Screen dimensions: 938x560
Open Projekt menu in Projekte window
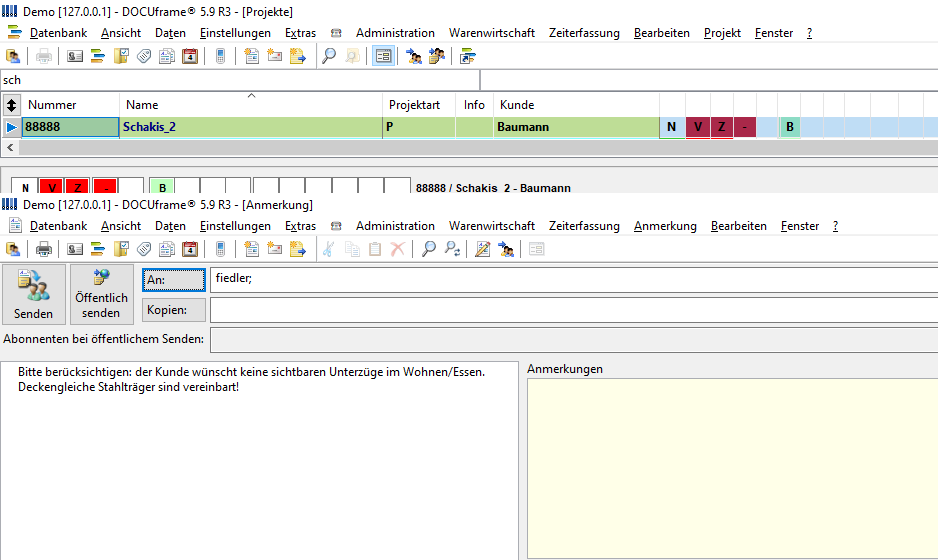722,33
